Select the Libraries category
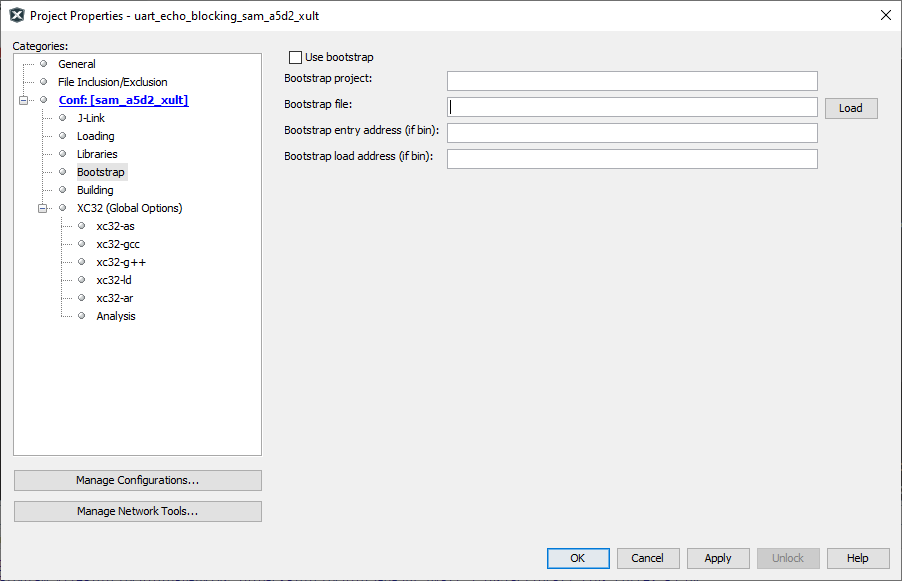Screen dimensions: 902x581 (x=97, y=154)
